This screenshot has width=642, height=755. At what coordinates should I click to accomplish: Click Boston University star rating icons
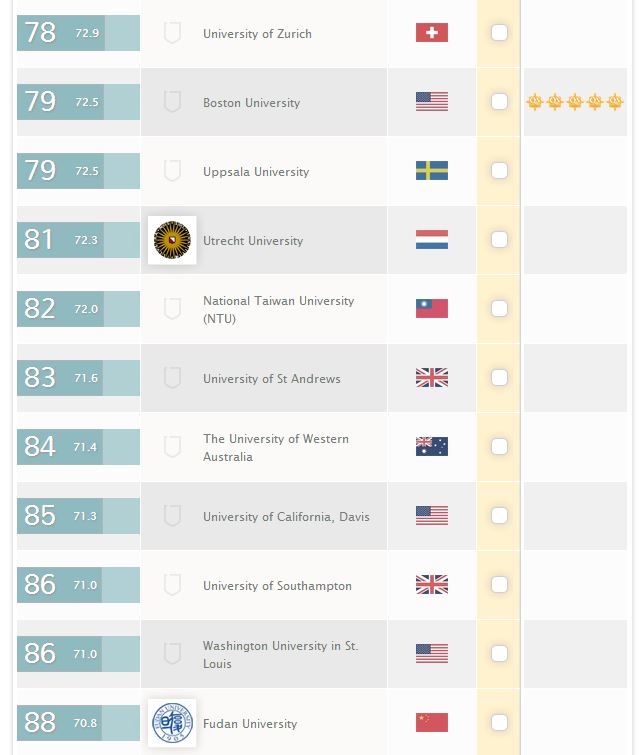575,102
